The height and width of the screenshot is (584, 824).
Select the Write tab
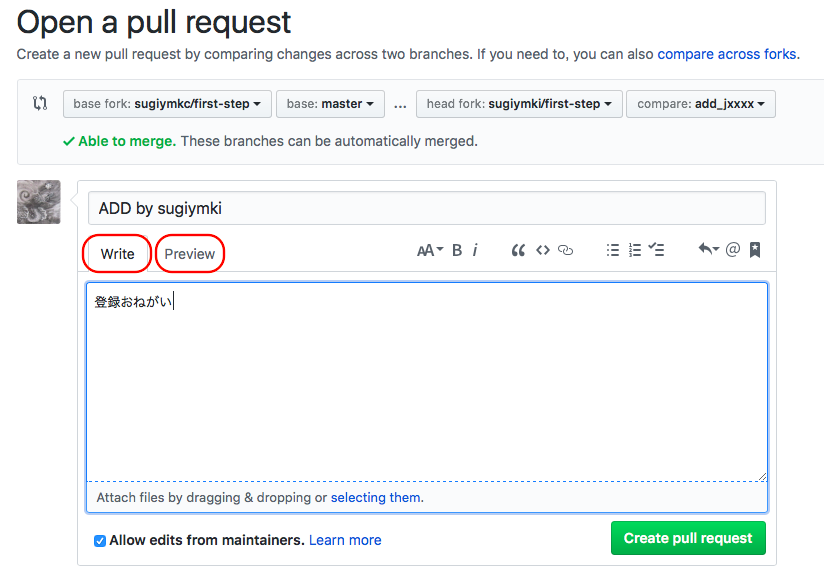(117, 254)
